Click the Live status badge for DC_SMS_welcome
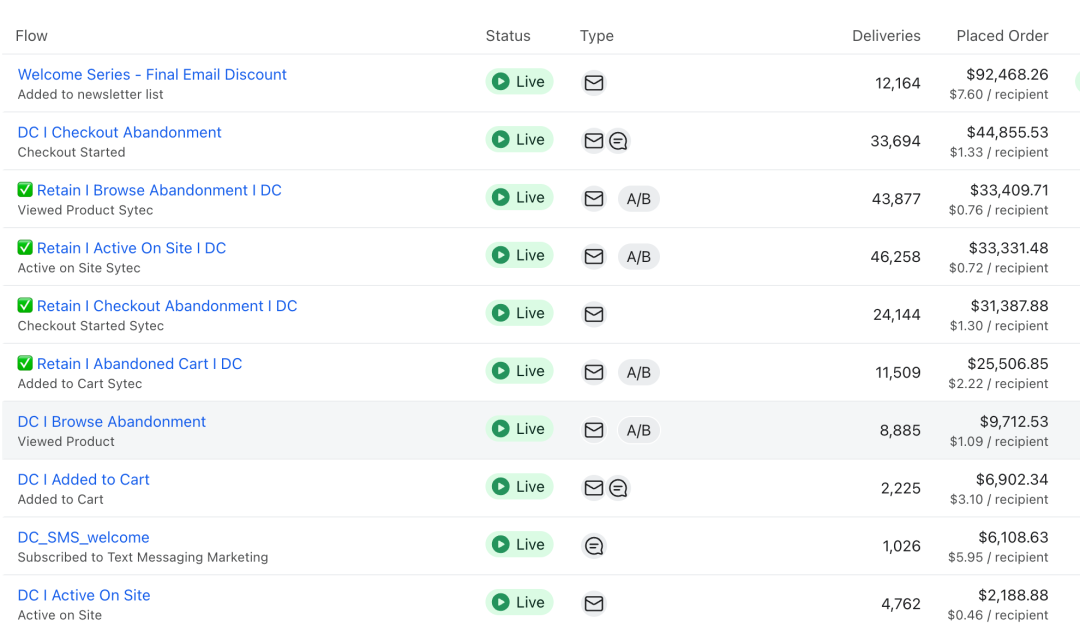The image size is (1080, 643). (x=519, y=544)
